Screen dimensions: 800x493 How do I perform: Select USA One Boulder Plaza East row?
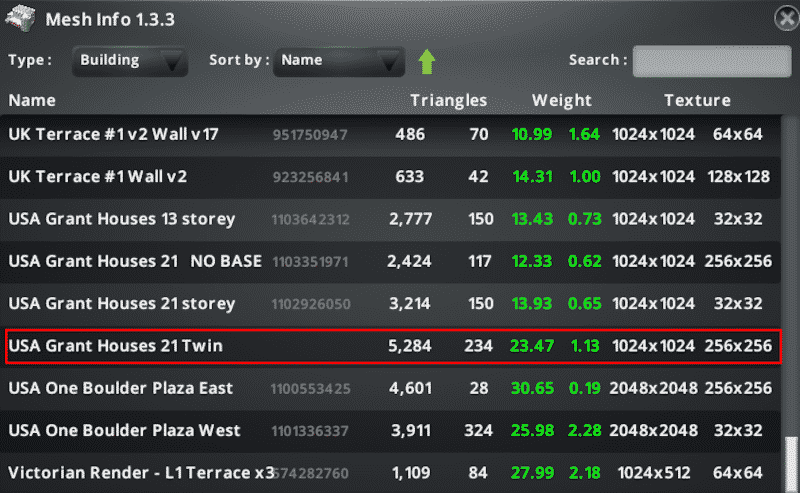pyautogui.click(x=390, y=388)
